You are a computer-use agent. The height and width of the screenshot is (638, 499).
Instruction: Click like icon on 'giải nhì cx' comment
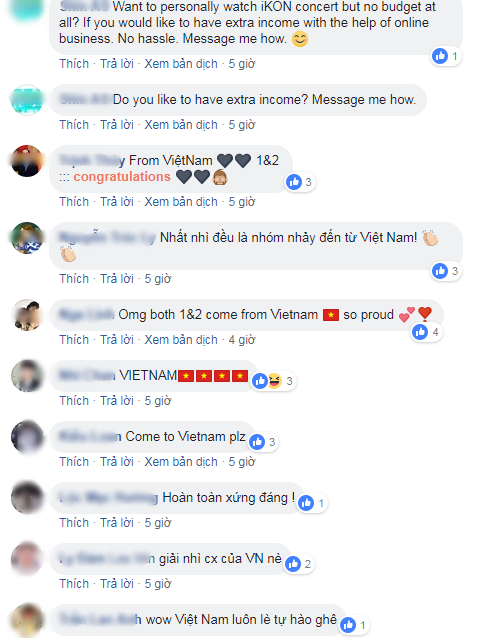[293, 564]
